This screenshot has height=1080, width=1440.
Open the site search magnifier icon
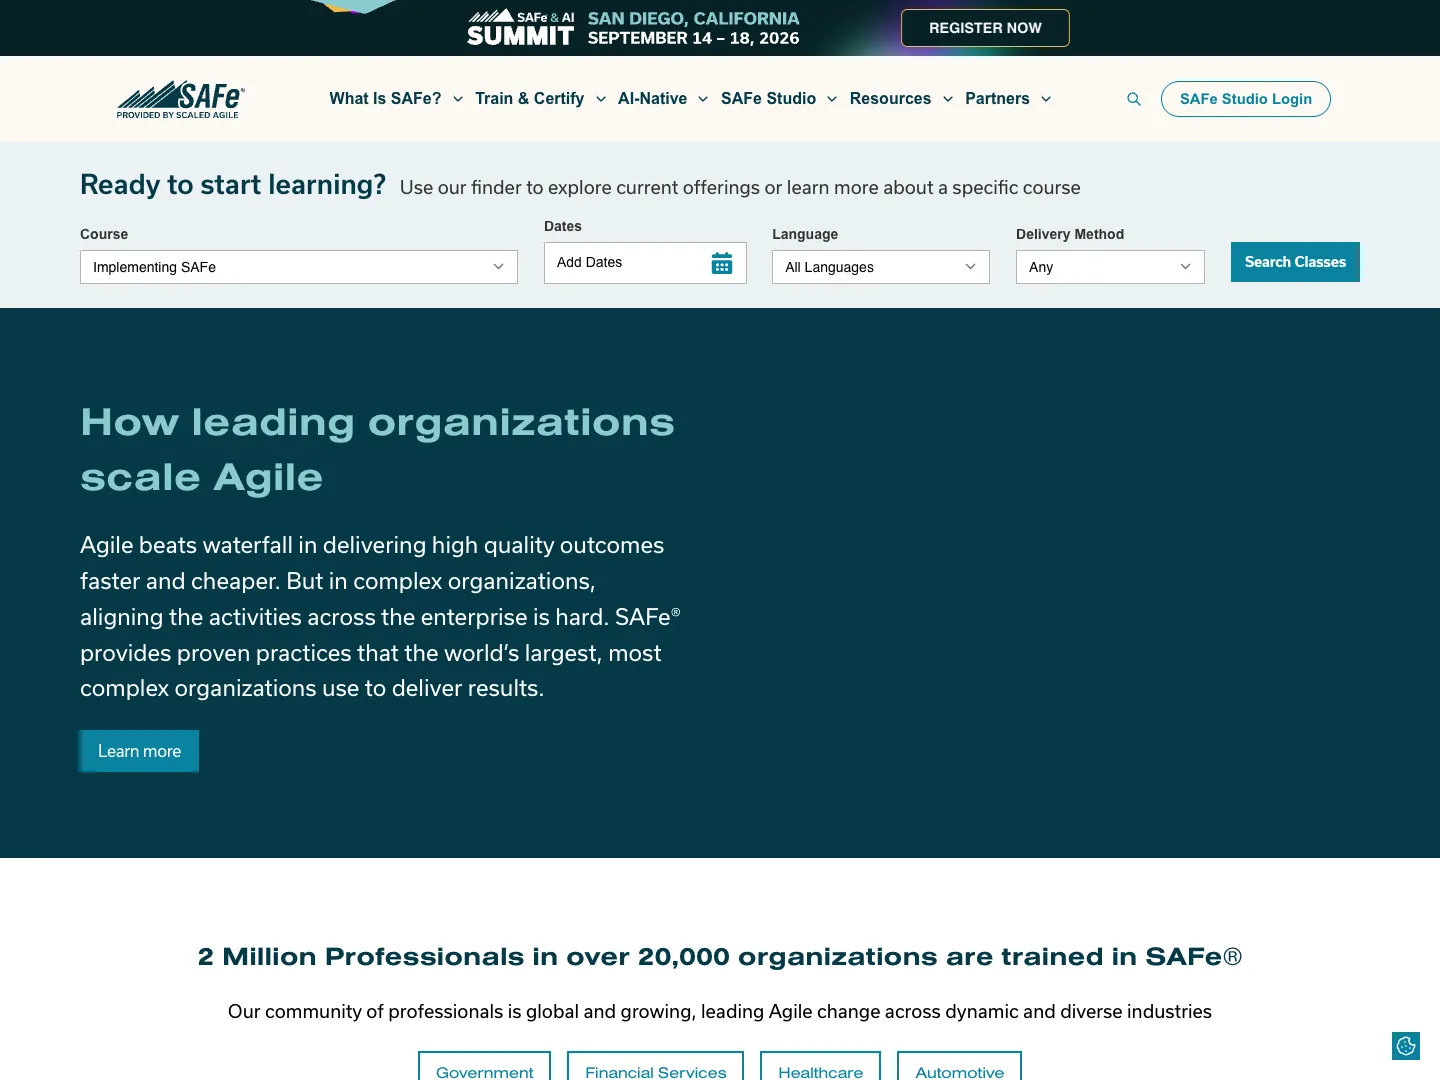[1134, 99]
